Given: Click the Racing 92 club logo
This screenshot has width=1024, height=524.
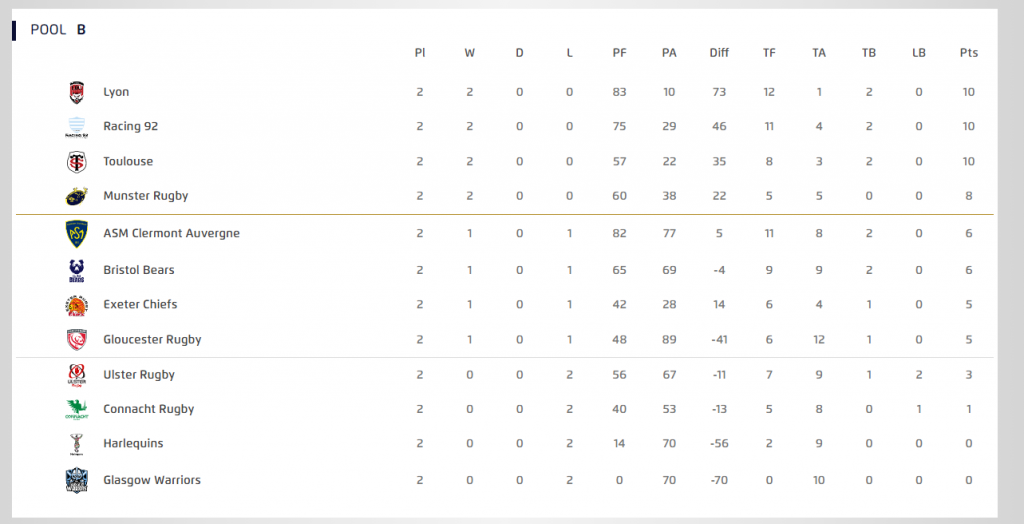Looking at the screenshot, I should (76, 127).
